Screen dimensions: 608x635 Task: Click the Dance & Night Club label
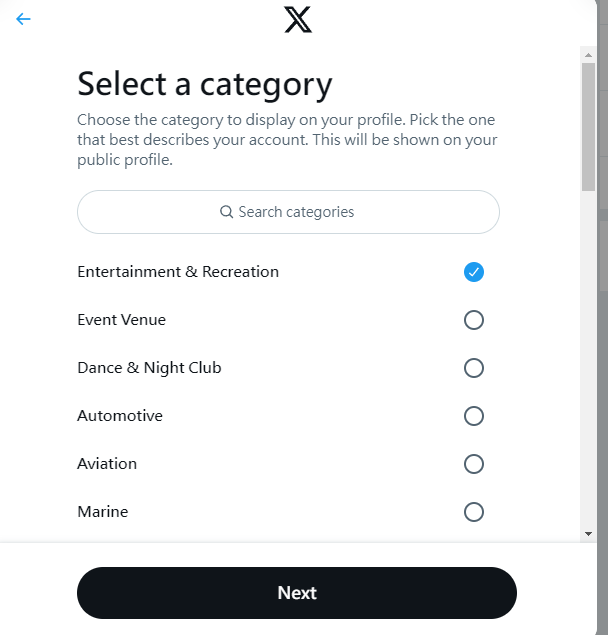[x=149, y=368]
